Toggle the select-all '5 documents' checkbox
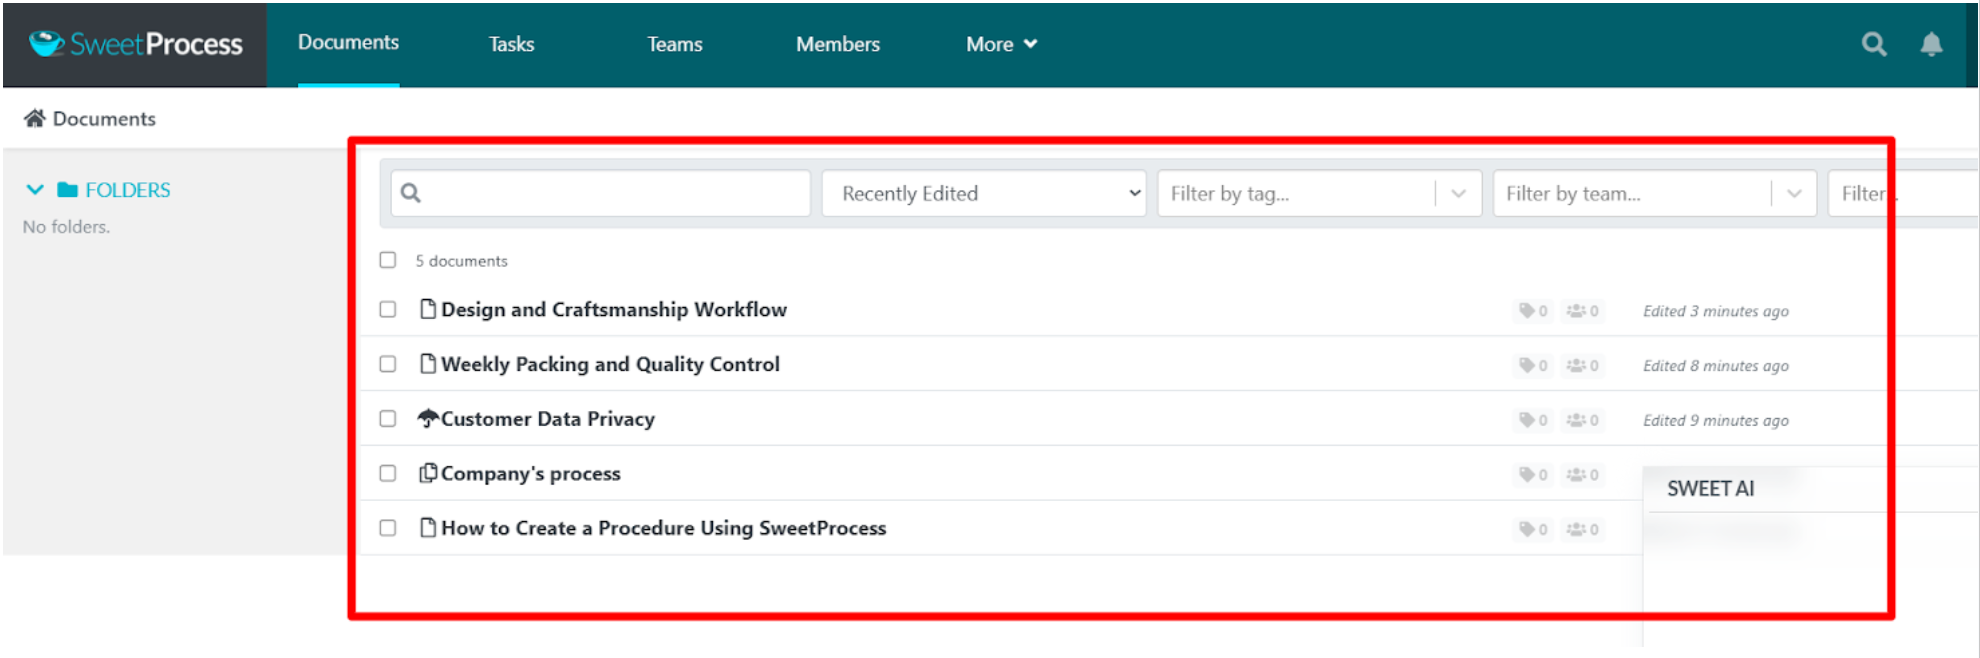The width and height of the screenshot is (1980, 658). point(388,260)
